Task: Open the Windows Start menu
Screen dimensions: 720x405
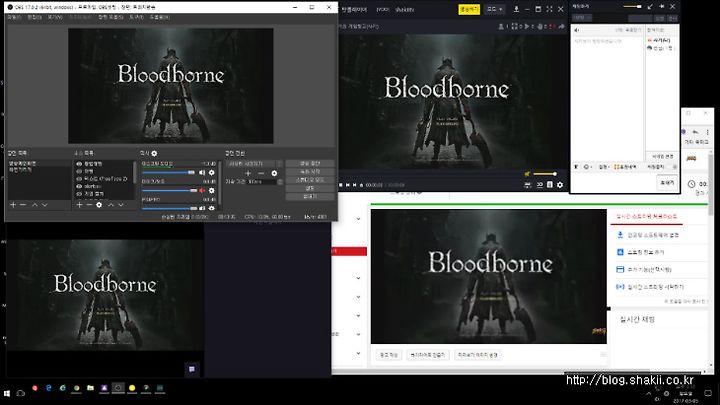Action: (7, 394)
